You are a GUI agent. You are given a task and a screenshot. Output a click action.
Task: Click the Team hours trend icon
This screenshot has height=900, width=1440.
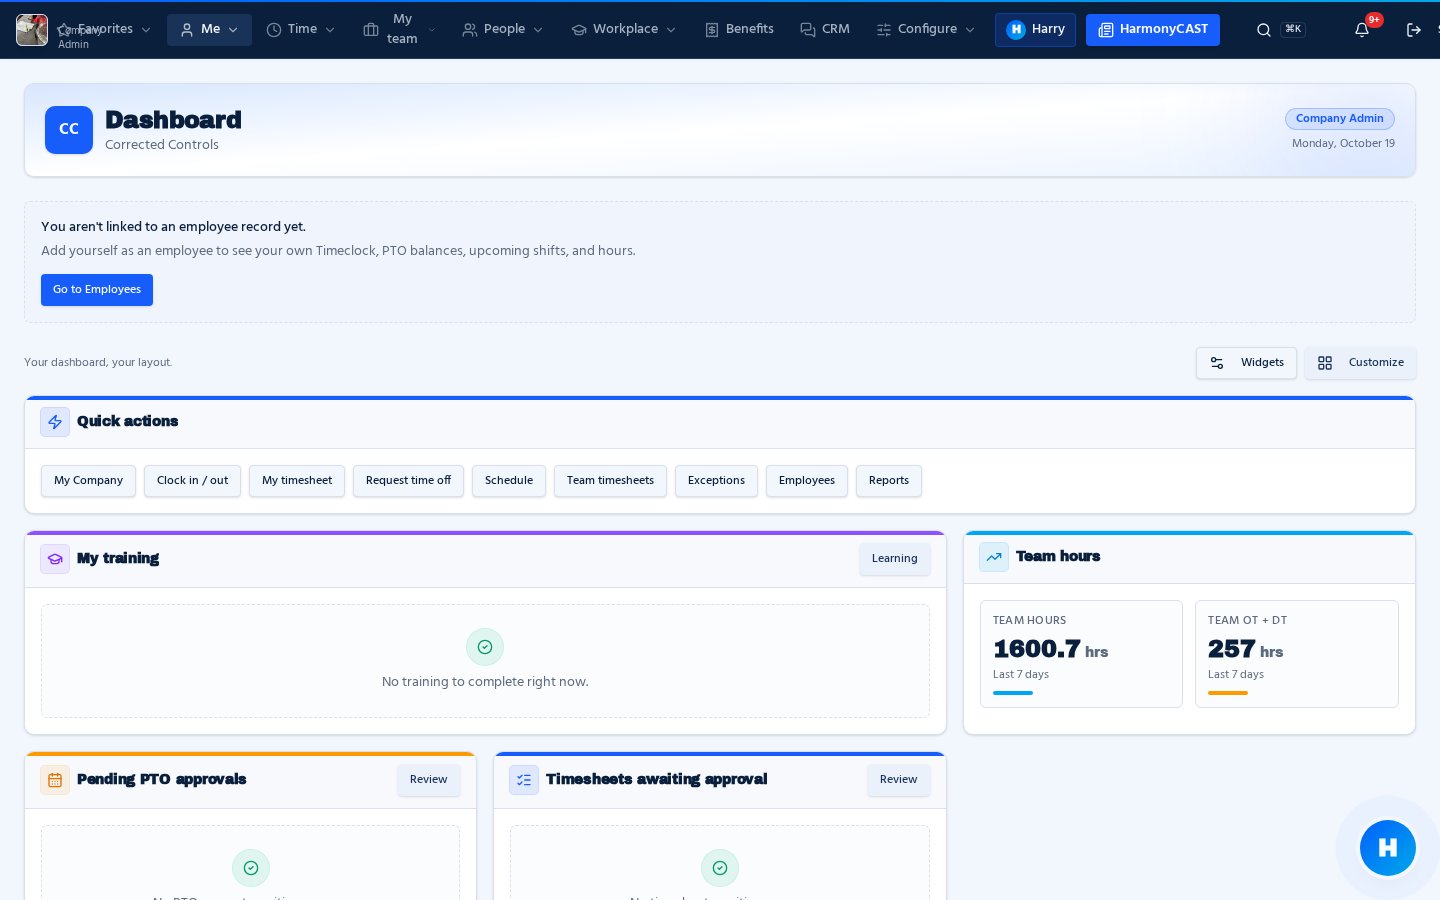[994, 557]
